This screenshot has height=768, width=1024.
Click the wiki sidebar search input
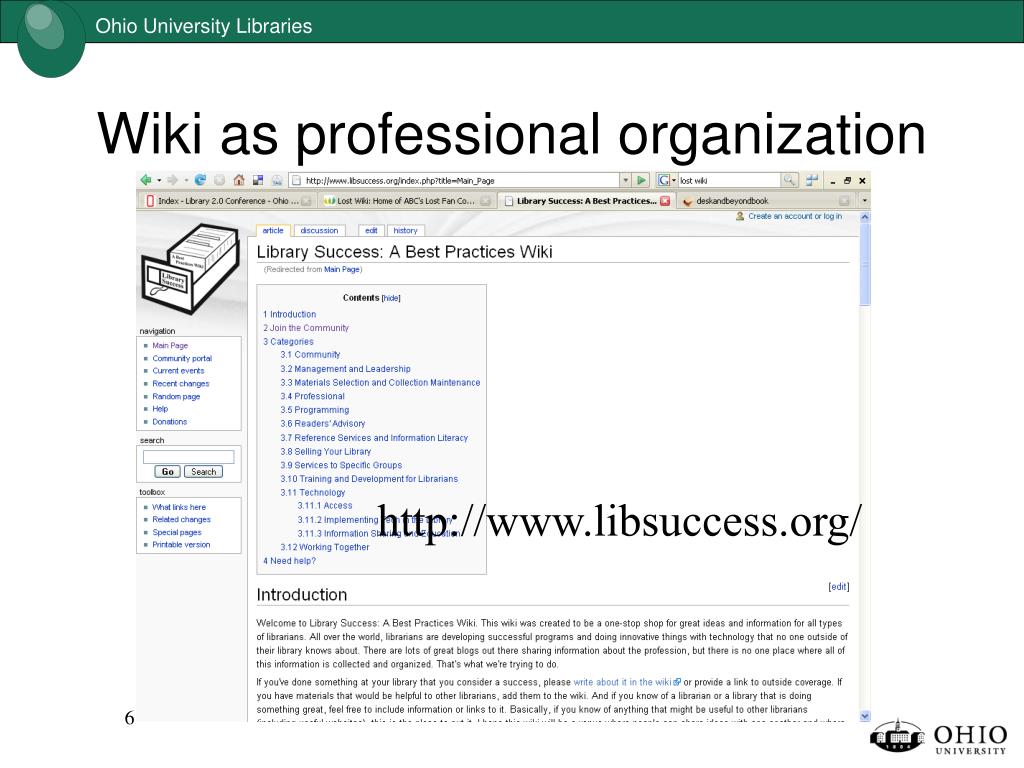pyautogui.click(x=189, y=456)
